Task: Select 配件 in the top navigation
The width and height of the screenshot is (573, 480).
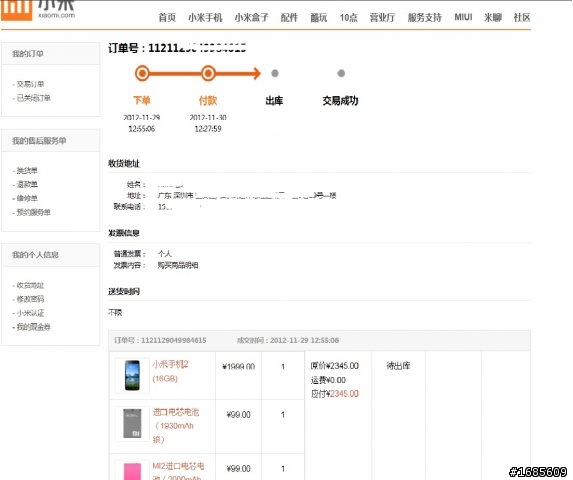Action: pos(289,17)
